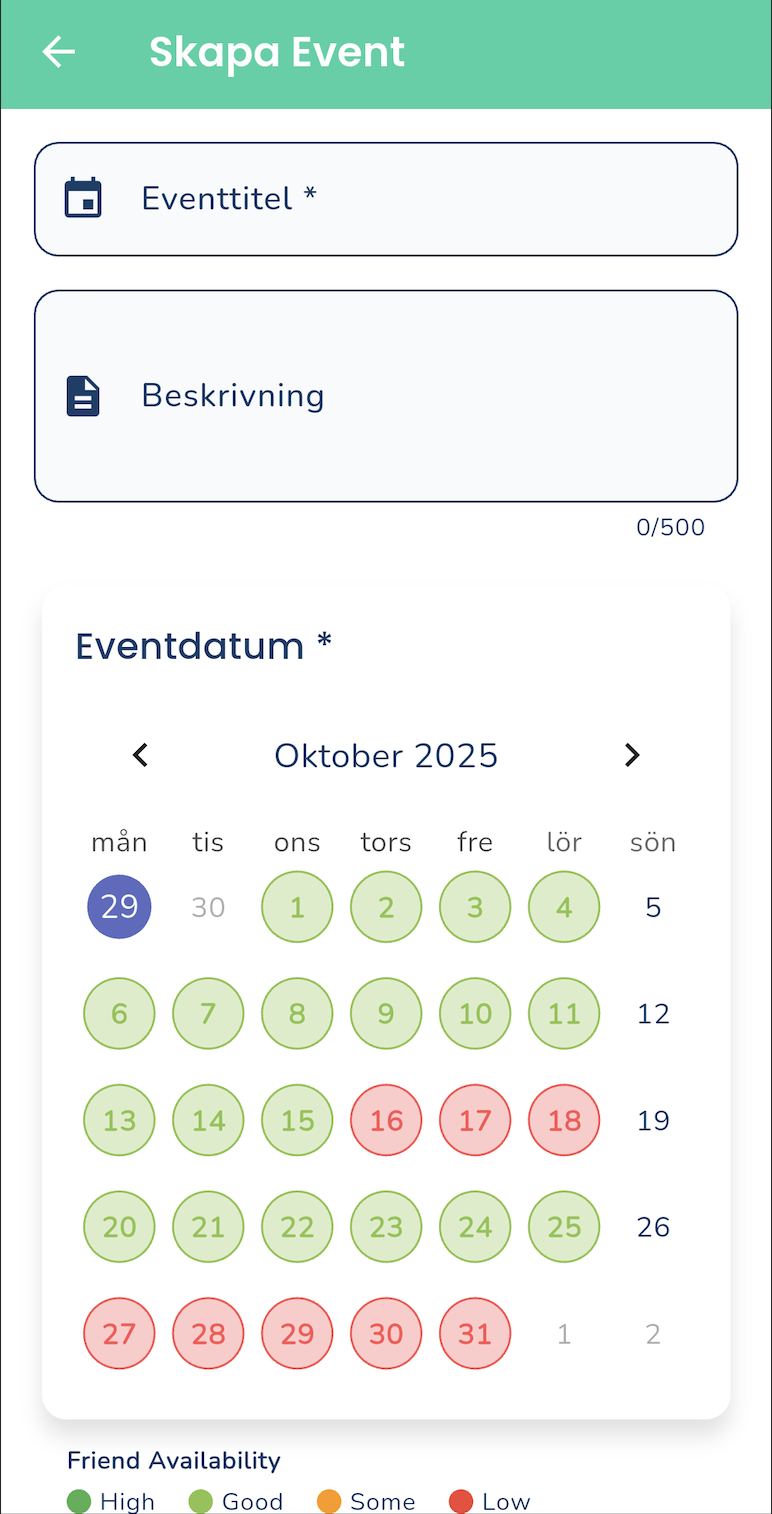772x1514 pixels.
Task: Select the highlighted date 29 September
Action: pos(119,907)
